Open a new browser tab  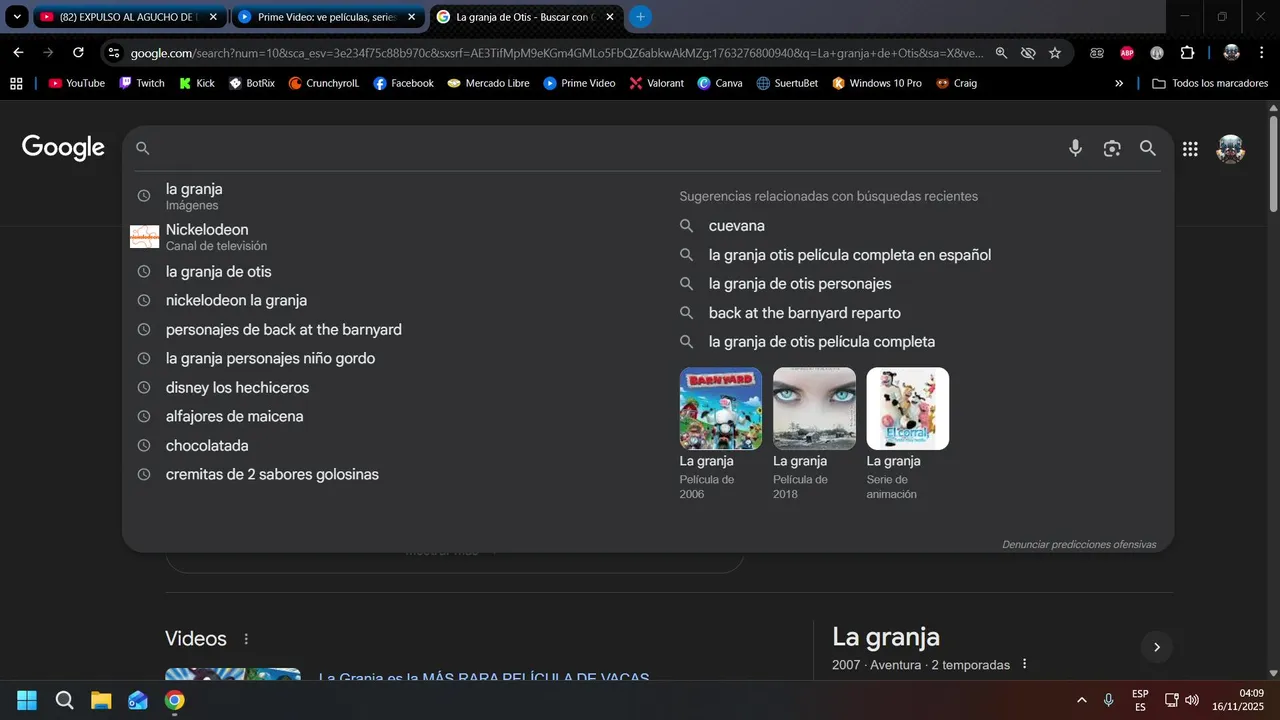click(x=640, y=17)
